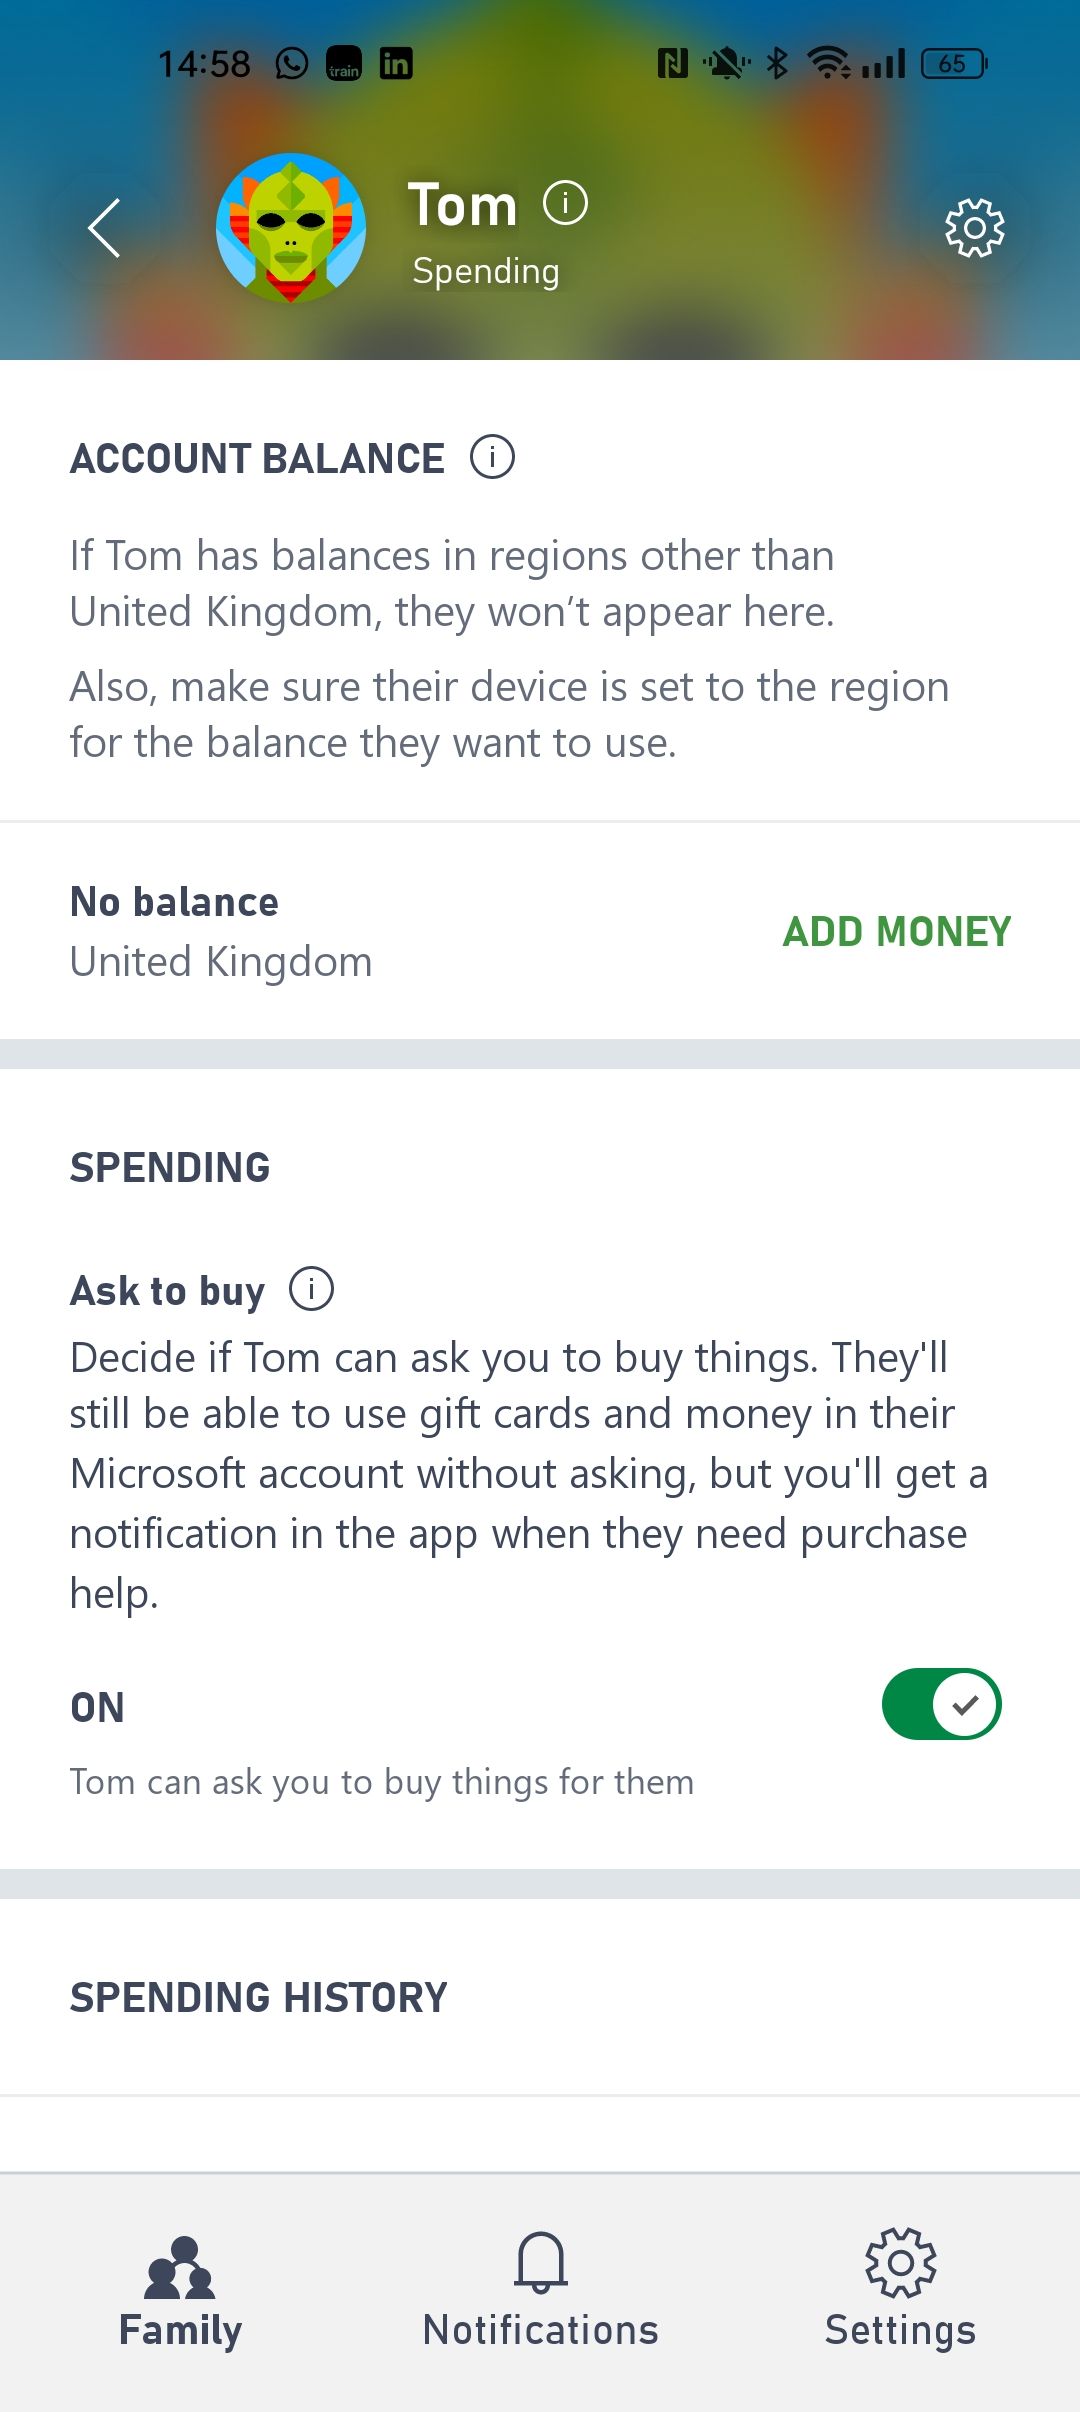1080x2412 pixels.
Task: Open Tom's profile settings gear
Action: (974, 228)
